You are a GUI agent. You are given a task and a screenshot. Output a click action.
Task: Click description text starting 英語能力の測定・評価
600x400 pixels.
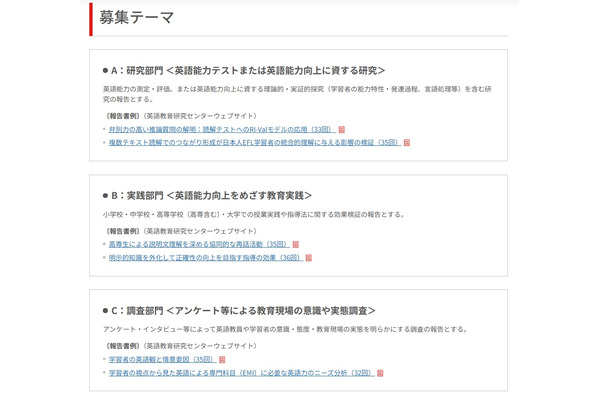pos(297,94)
